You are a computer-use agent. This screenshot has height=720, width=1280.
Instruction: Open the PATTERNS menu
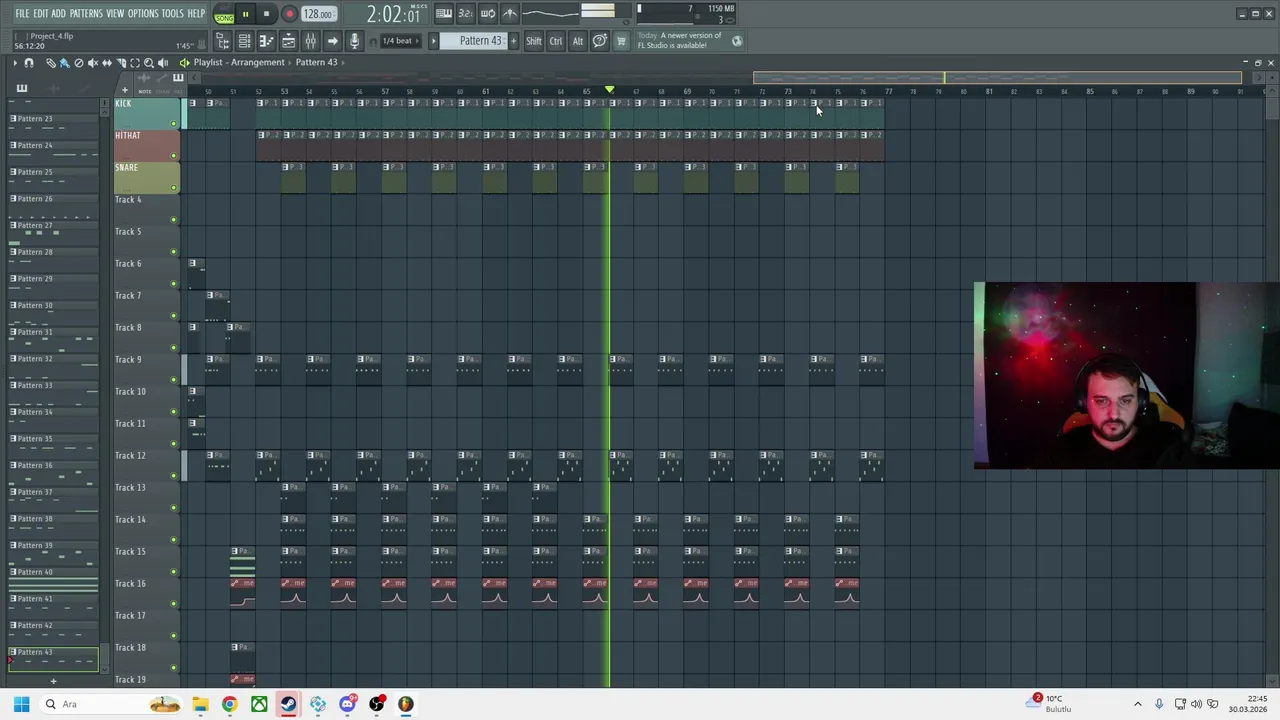(x=86, y=14)
